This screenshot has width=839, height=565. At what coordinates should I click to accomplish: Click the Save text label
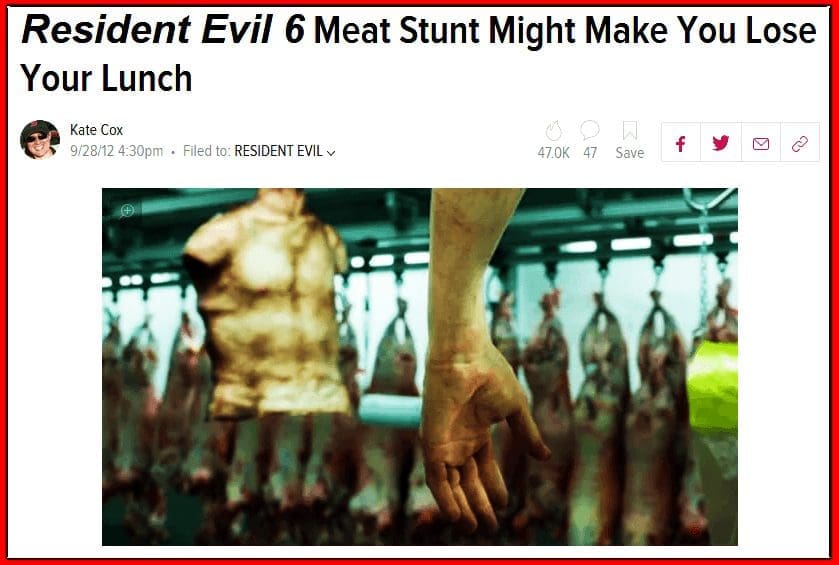coord(630,153)
